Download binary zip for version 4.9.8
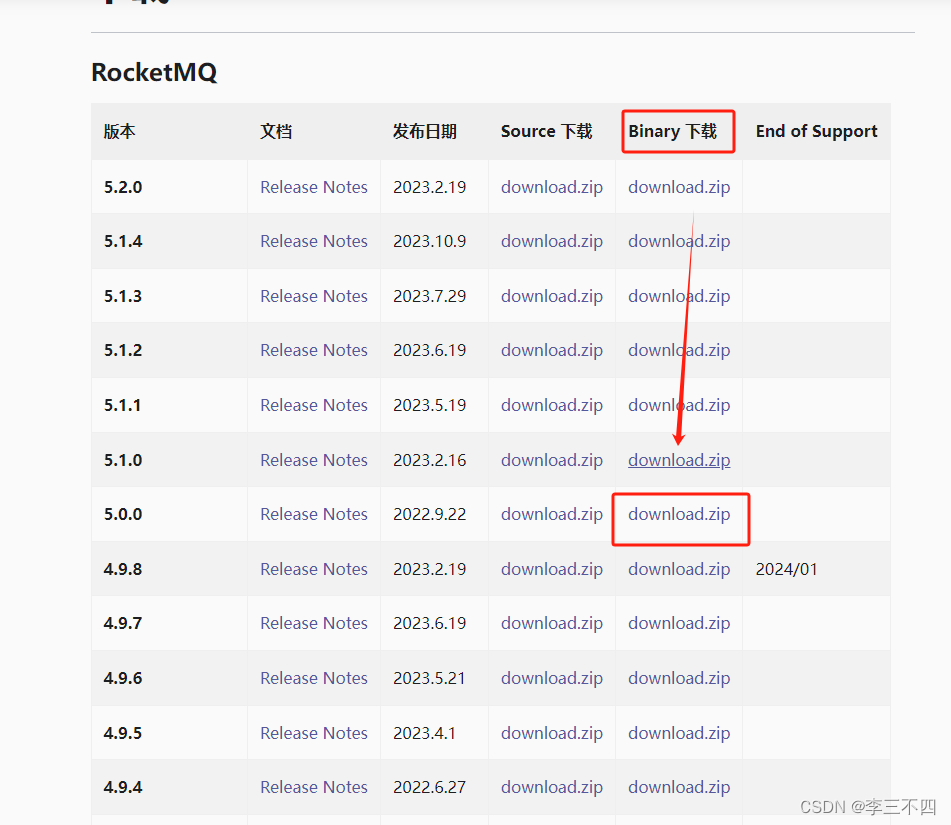The width and height of the screenshot is (951, 825). (679, 569)
